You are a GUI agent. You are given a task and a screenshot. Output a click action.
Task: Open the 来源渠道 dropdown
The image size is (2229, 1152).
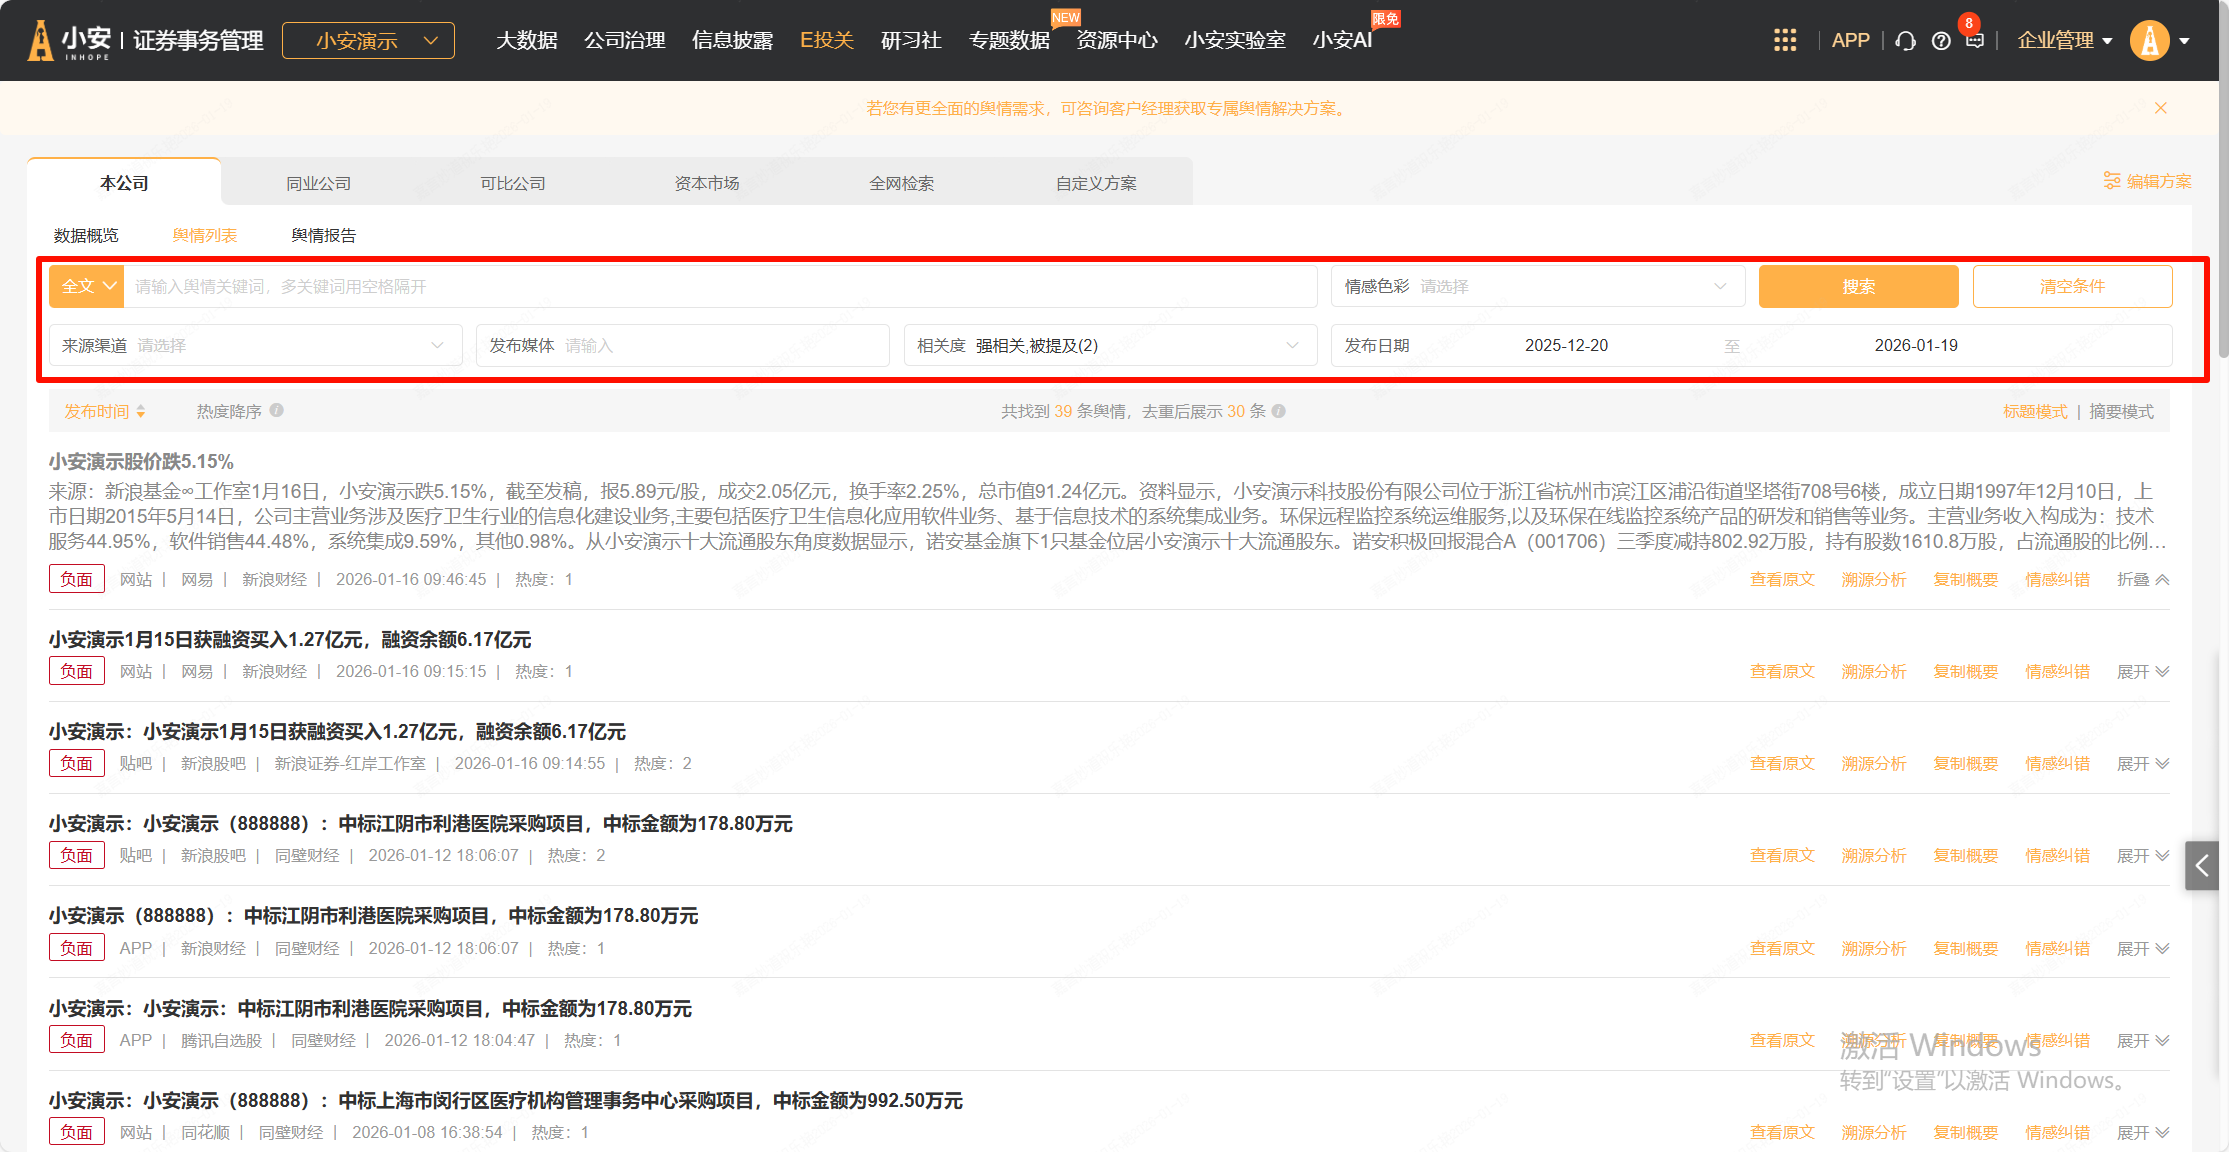(255, 345)
